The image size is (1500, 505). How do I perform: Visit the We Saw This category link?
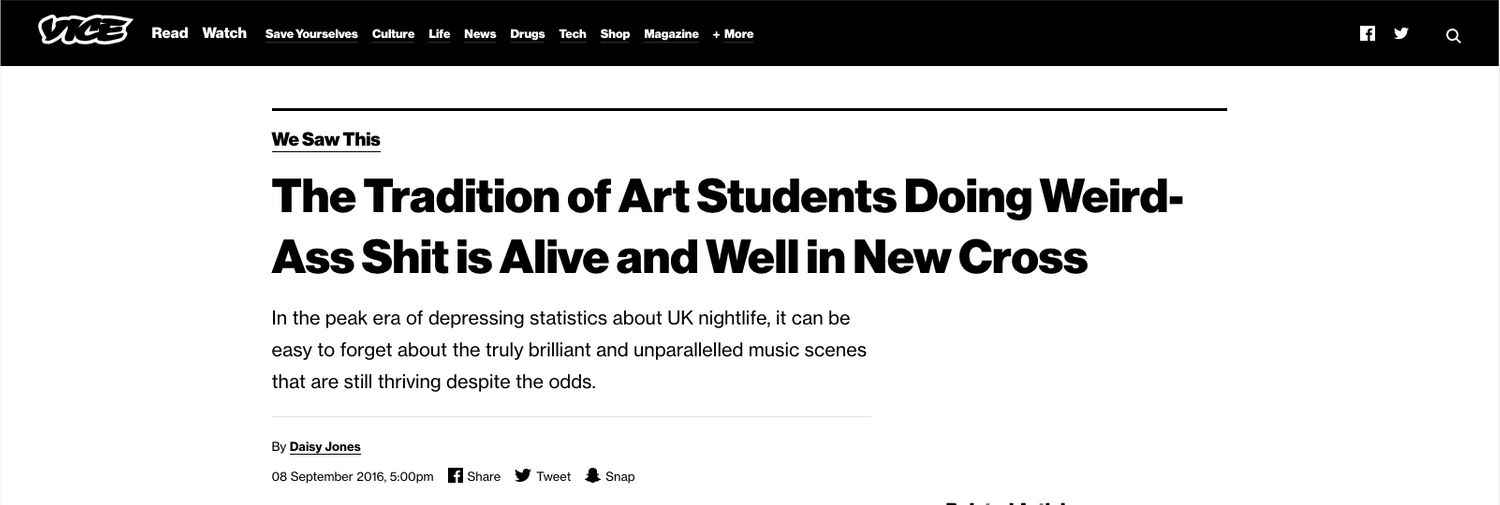[x=326, y=140]
